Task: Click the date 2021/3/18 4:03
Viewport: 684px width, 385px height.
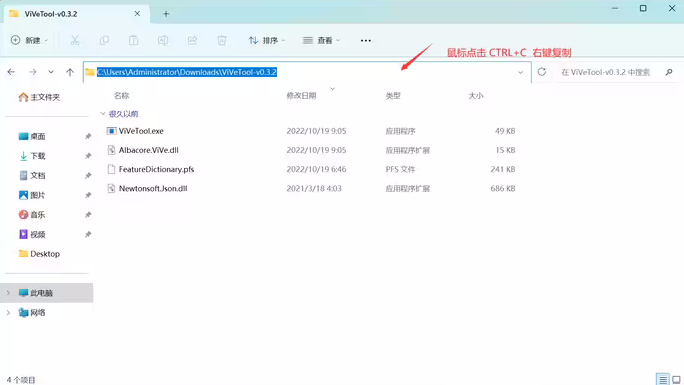Action: click(314, 188)
